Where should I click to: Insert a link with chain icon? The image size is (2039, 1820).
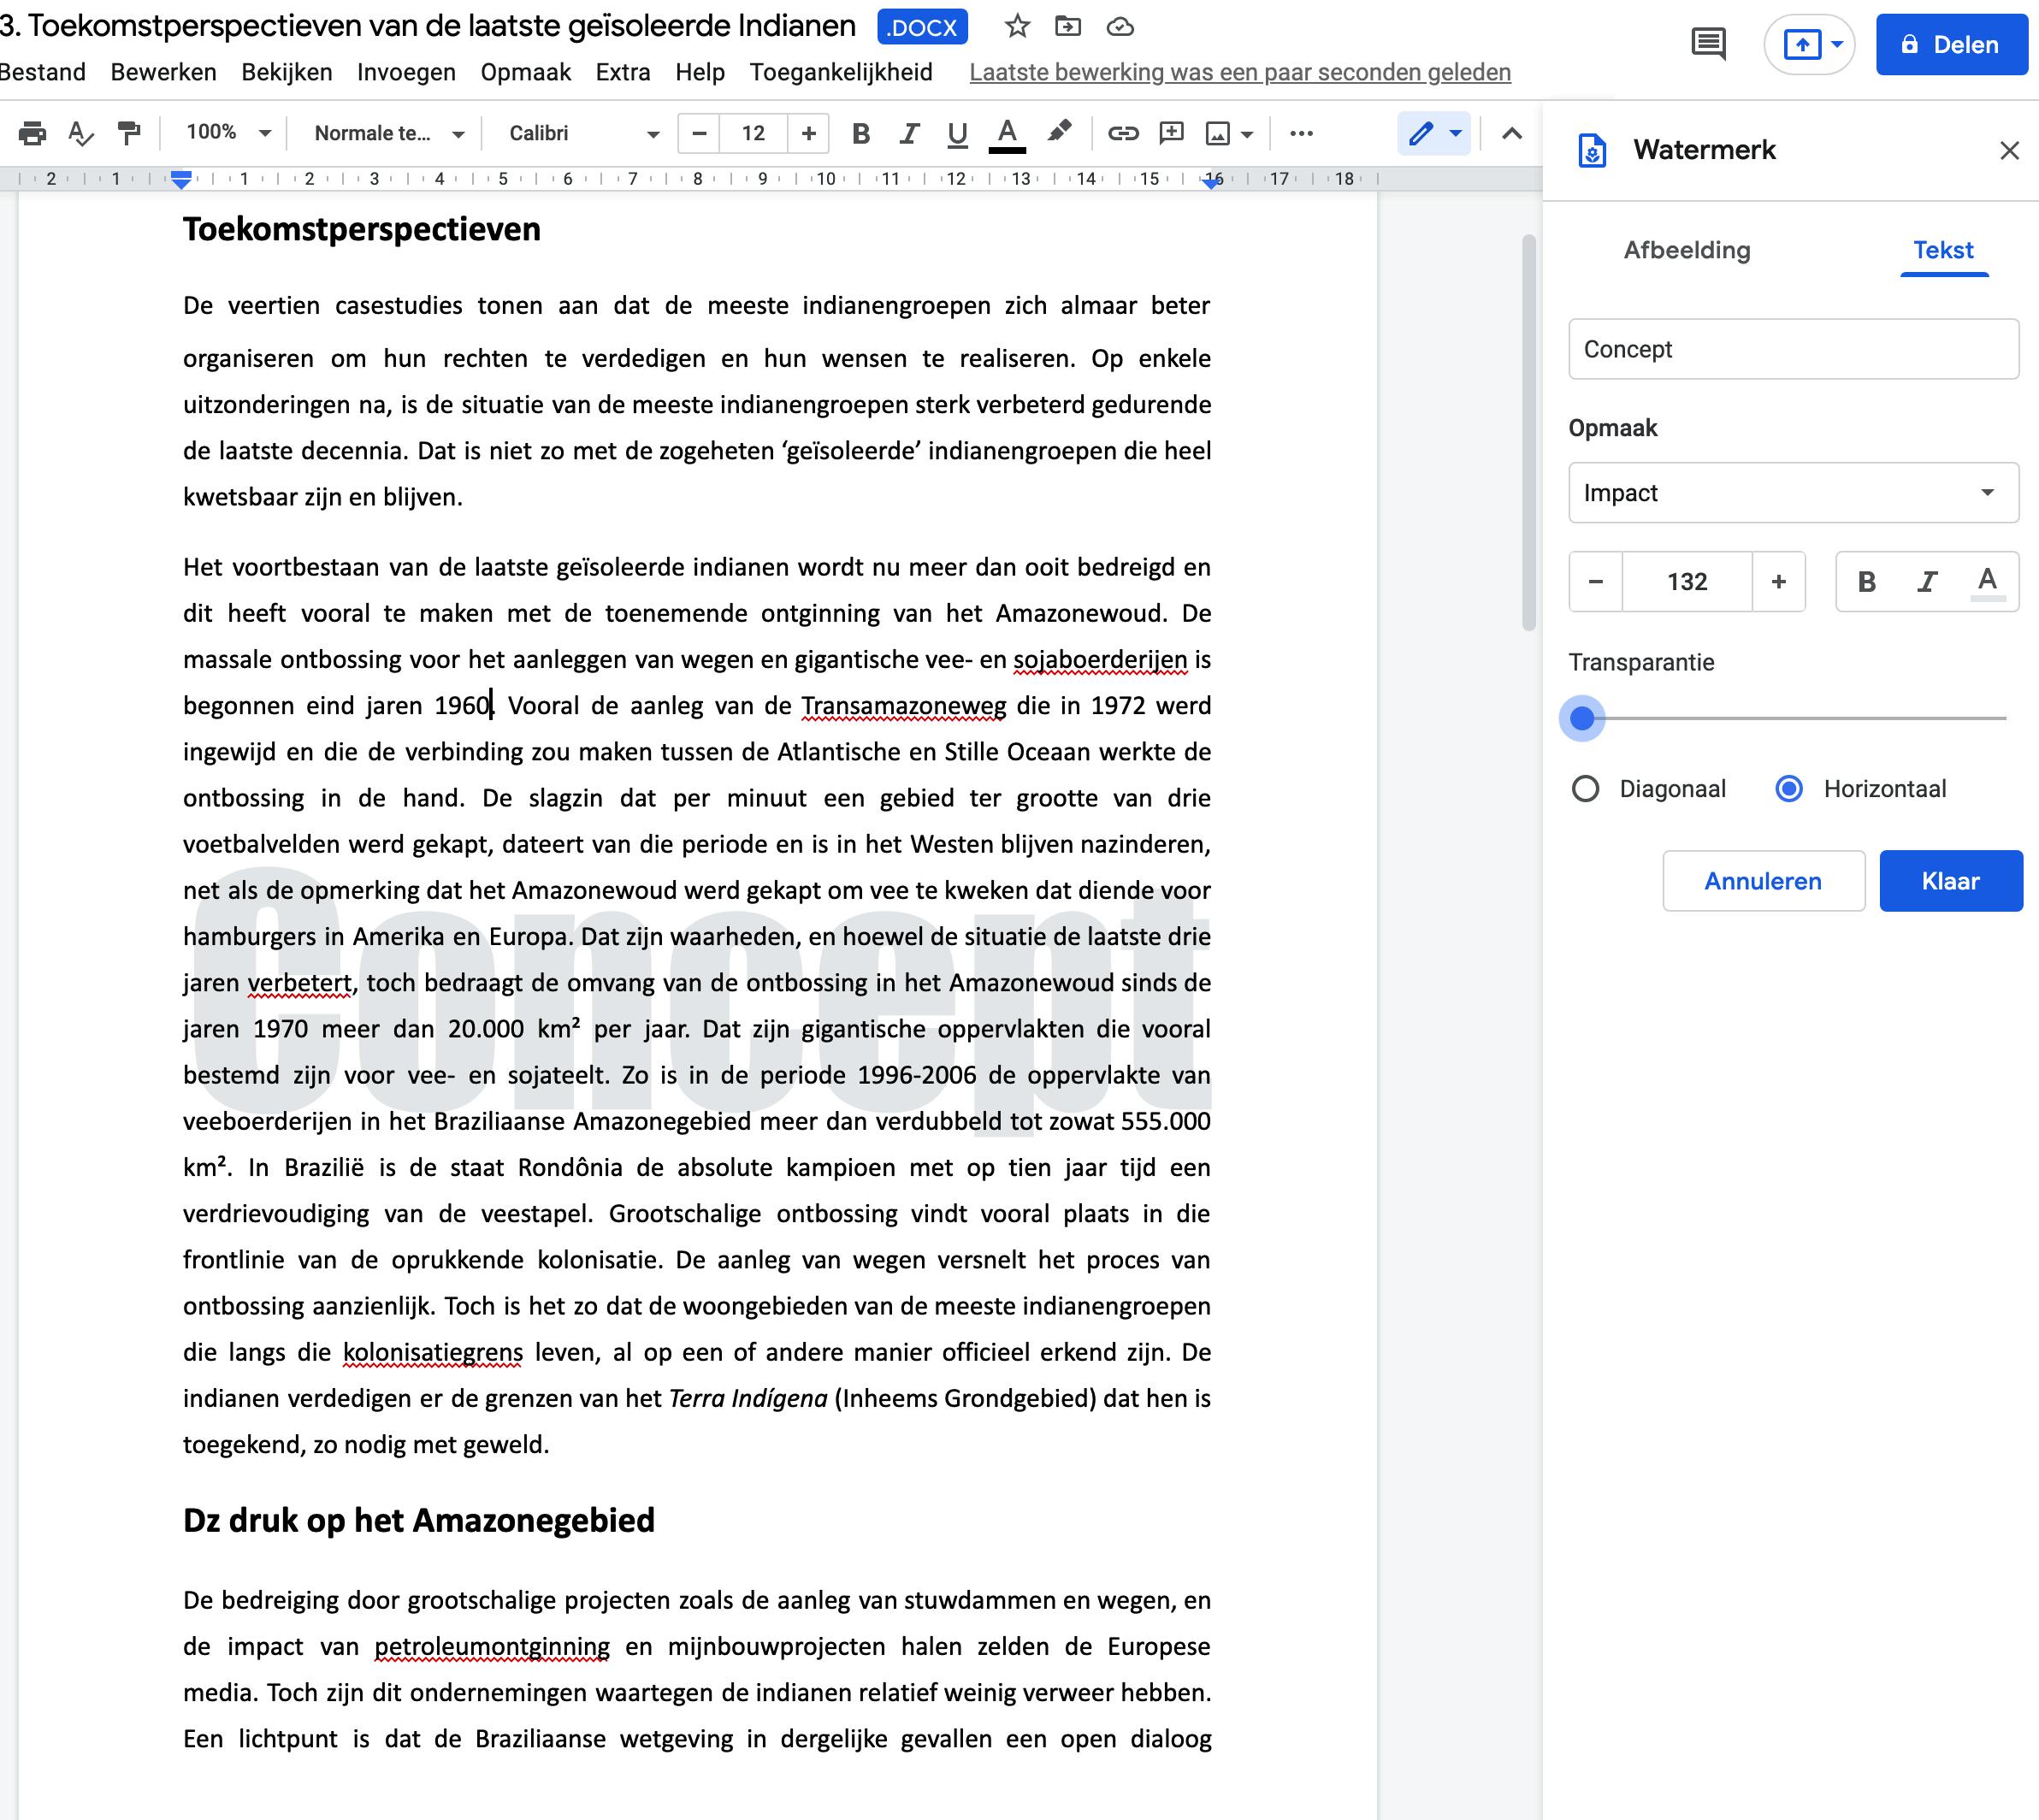point(1123,133)
